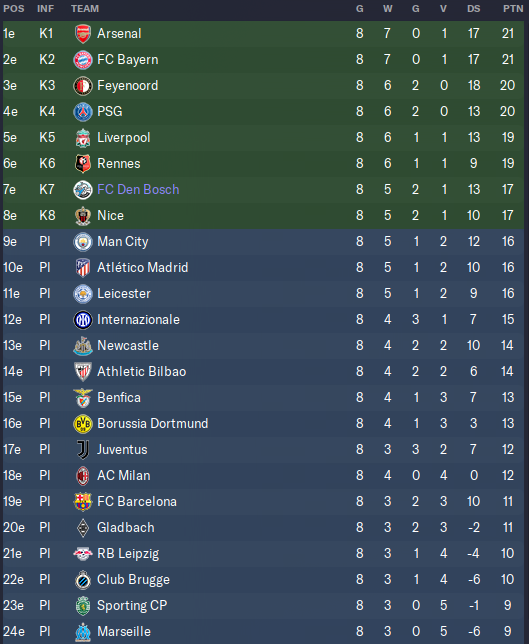529x644 pixels.
Task: Click the Liverpool club badge
Action: tap(83, 138)
